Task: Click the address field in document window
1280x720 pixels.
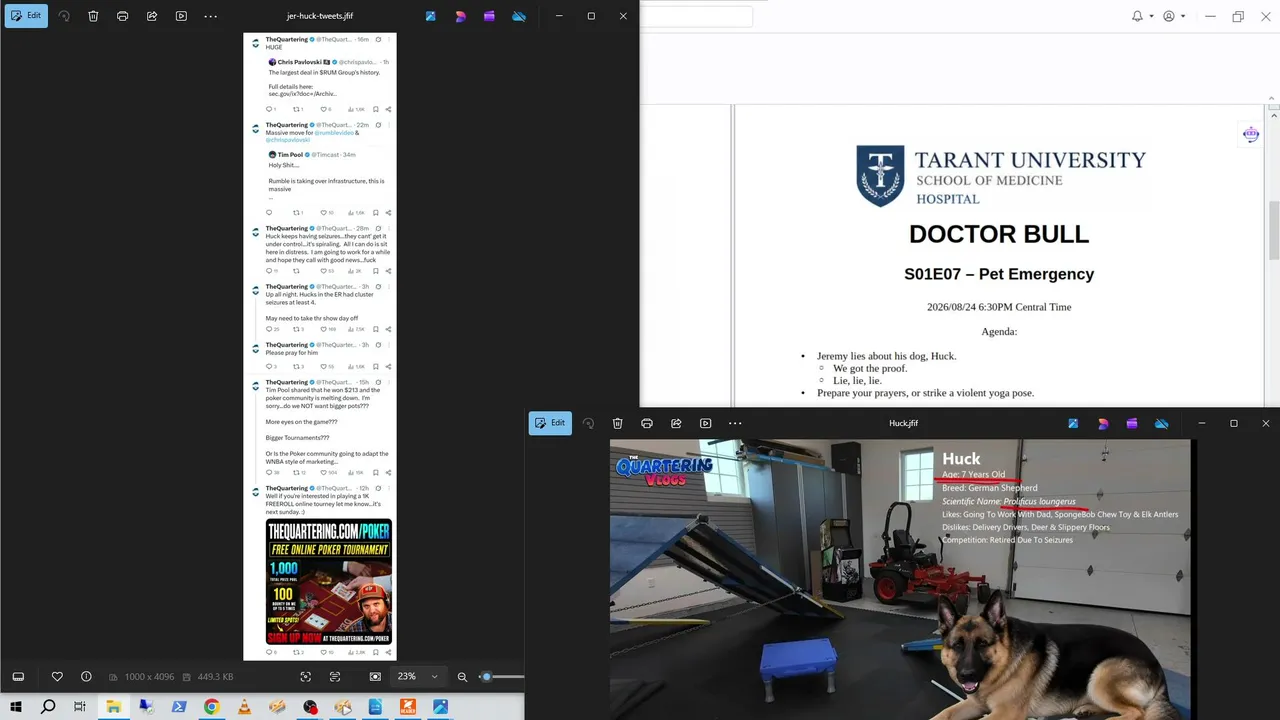Action: point(696,16)
